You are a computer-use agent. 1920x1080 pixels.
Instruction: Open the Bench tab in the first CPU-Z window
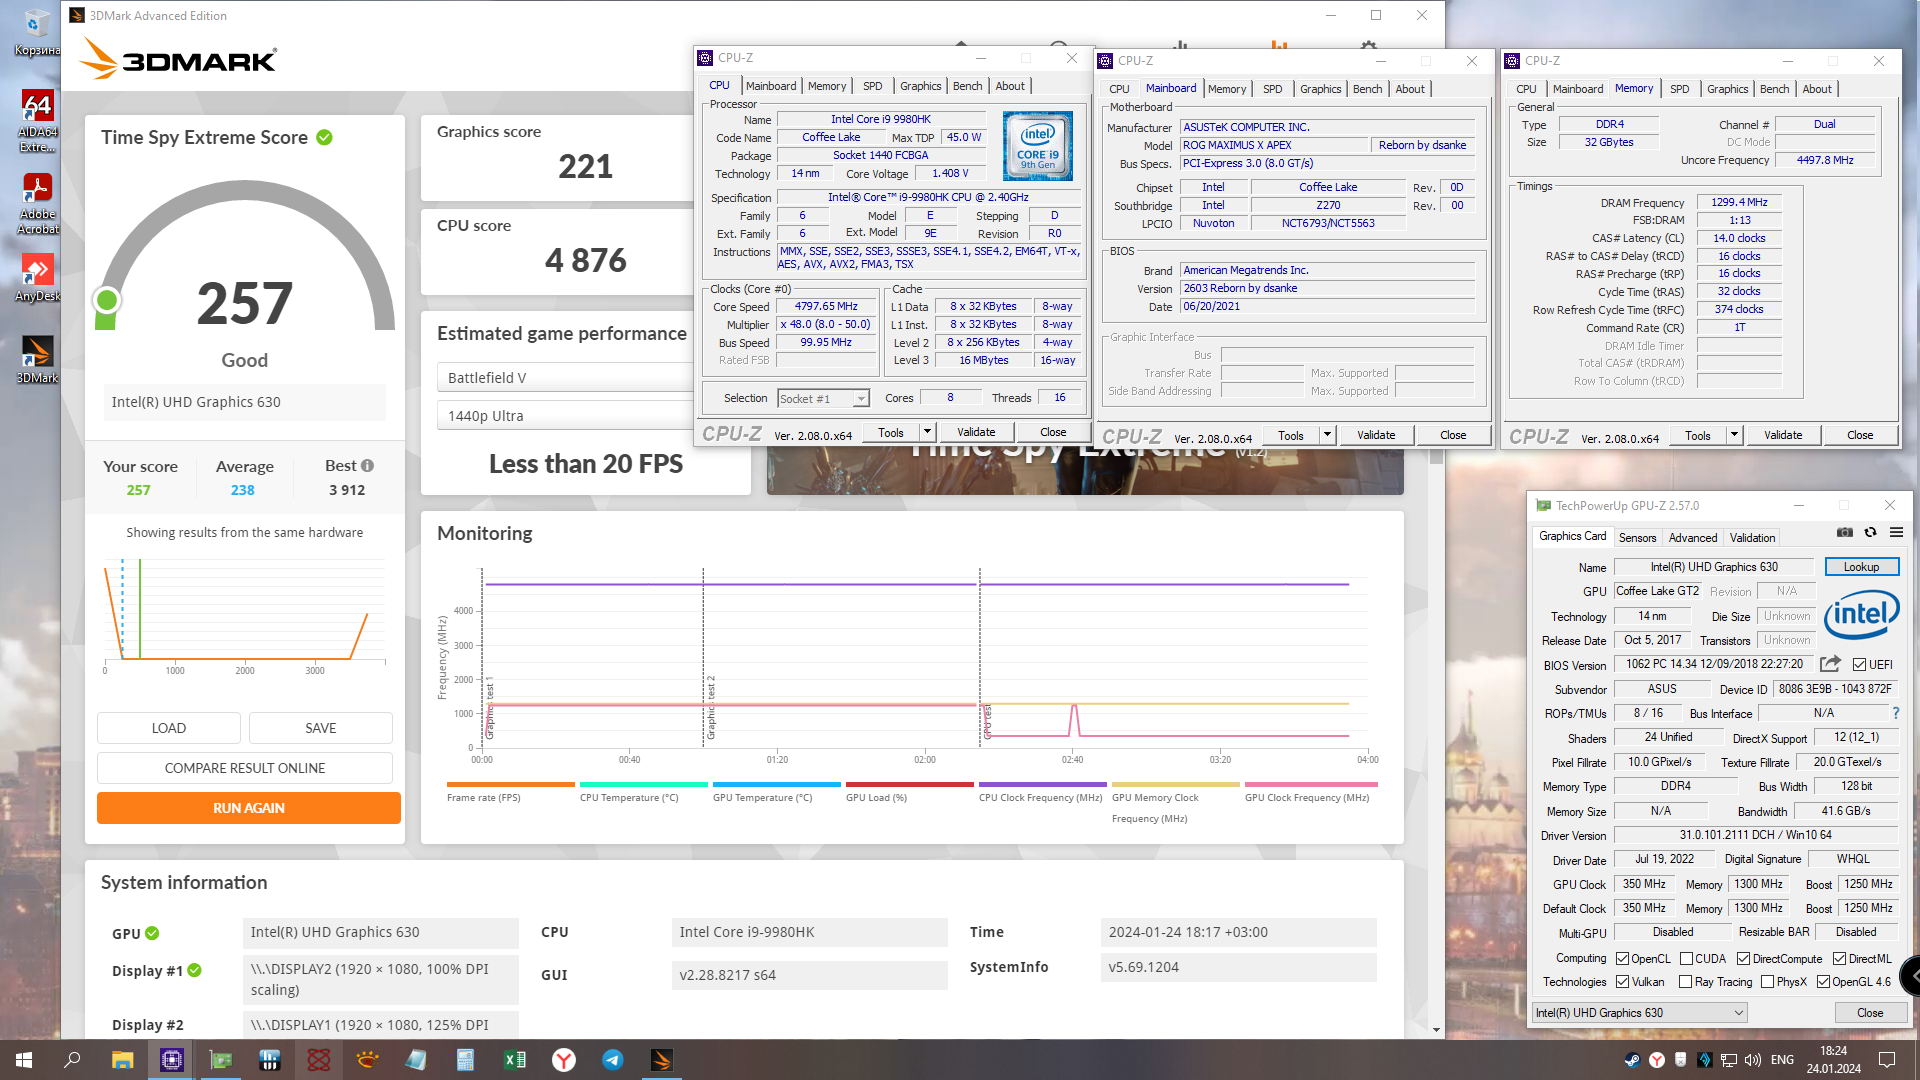click(967, 86)
